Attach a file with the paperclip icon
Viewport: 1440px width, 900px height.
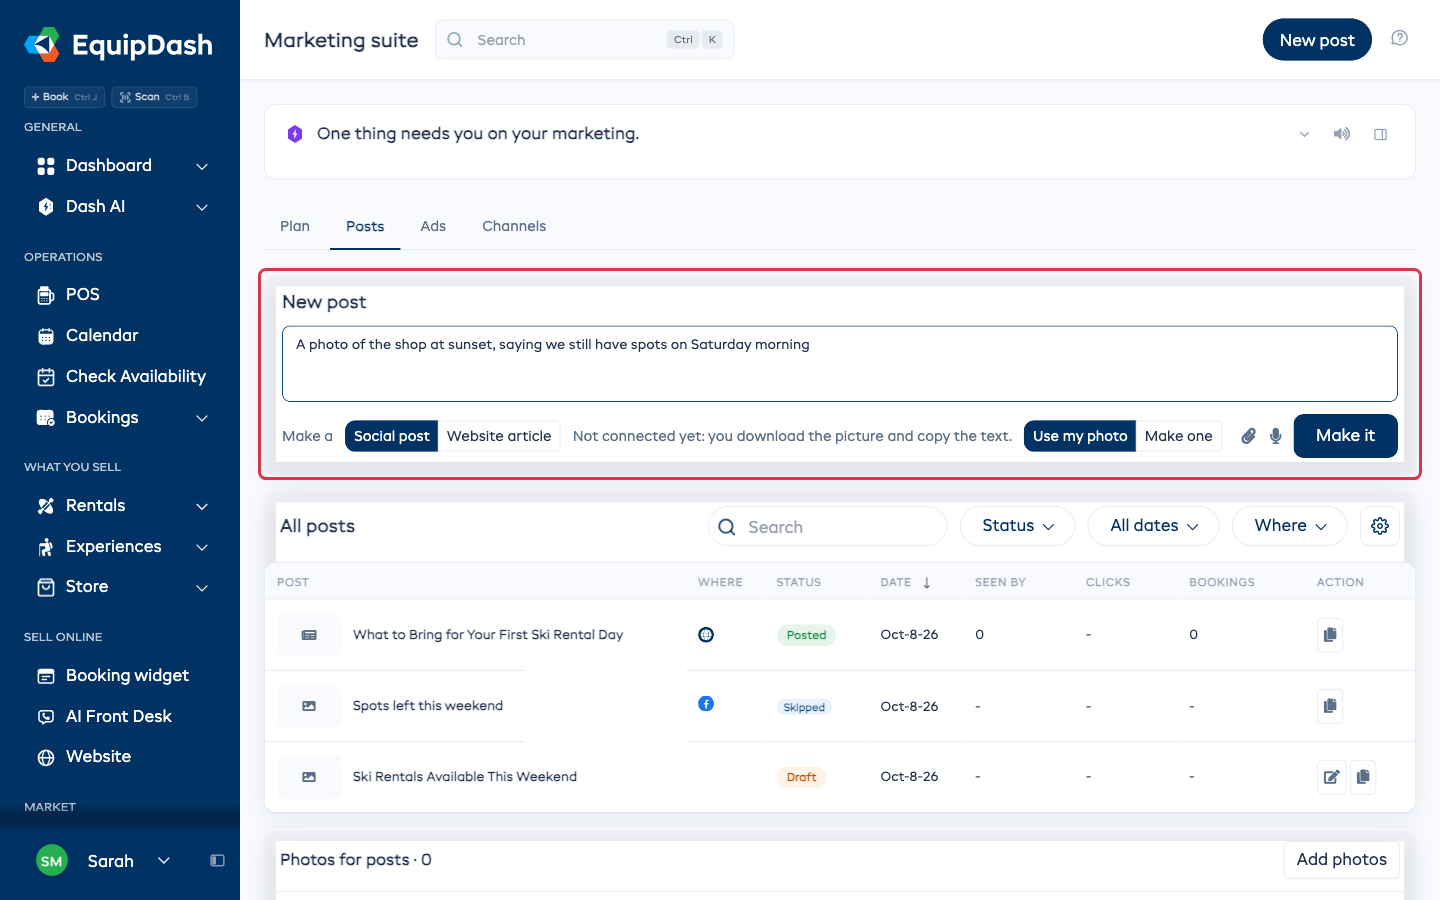coord(1248,436)
